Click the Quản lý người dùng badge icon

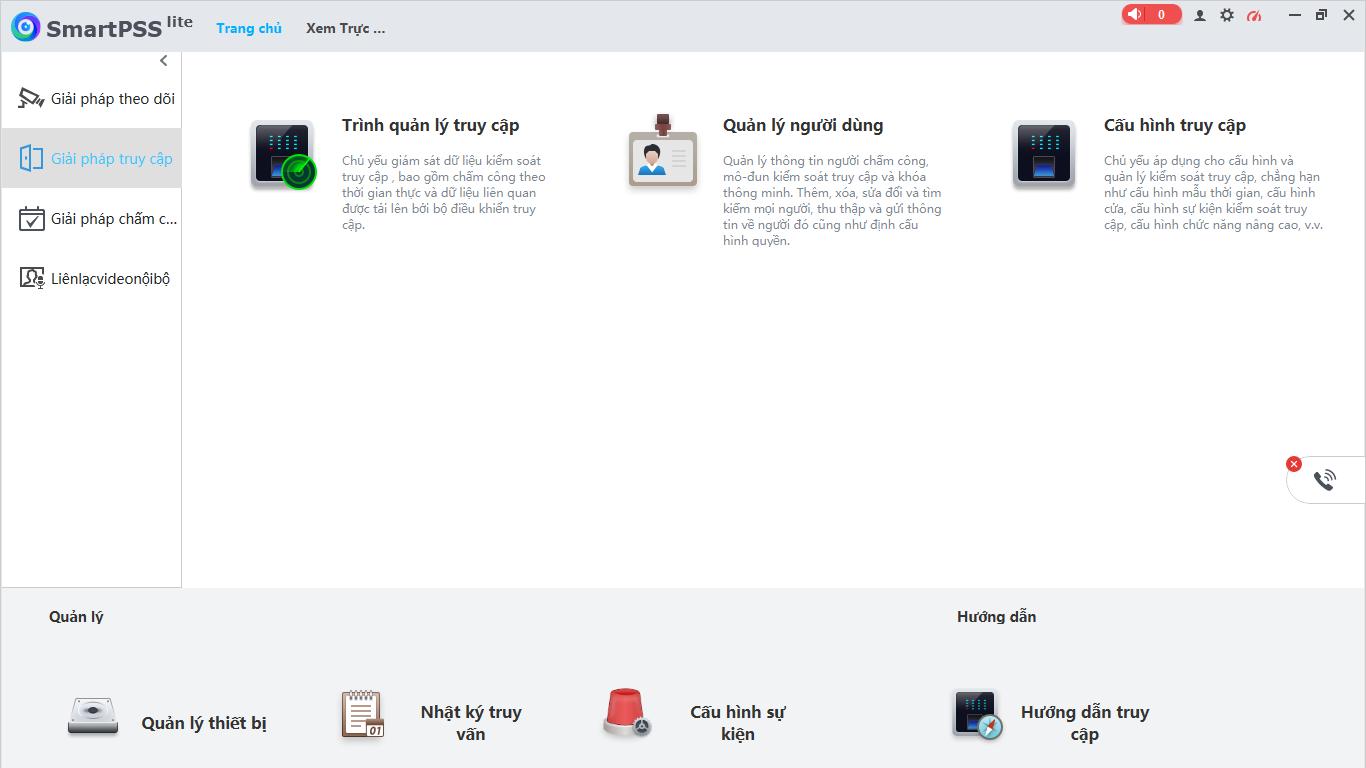click(x=662, y=153)
